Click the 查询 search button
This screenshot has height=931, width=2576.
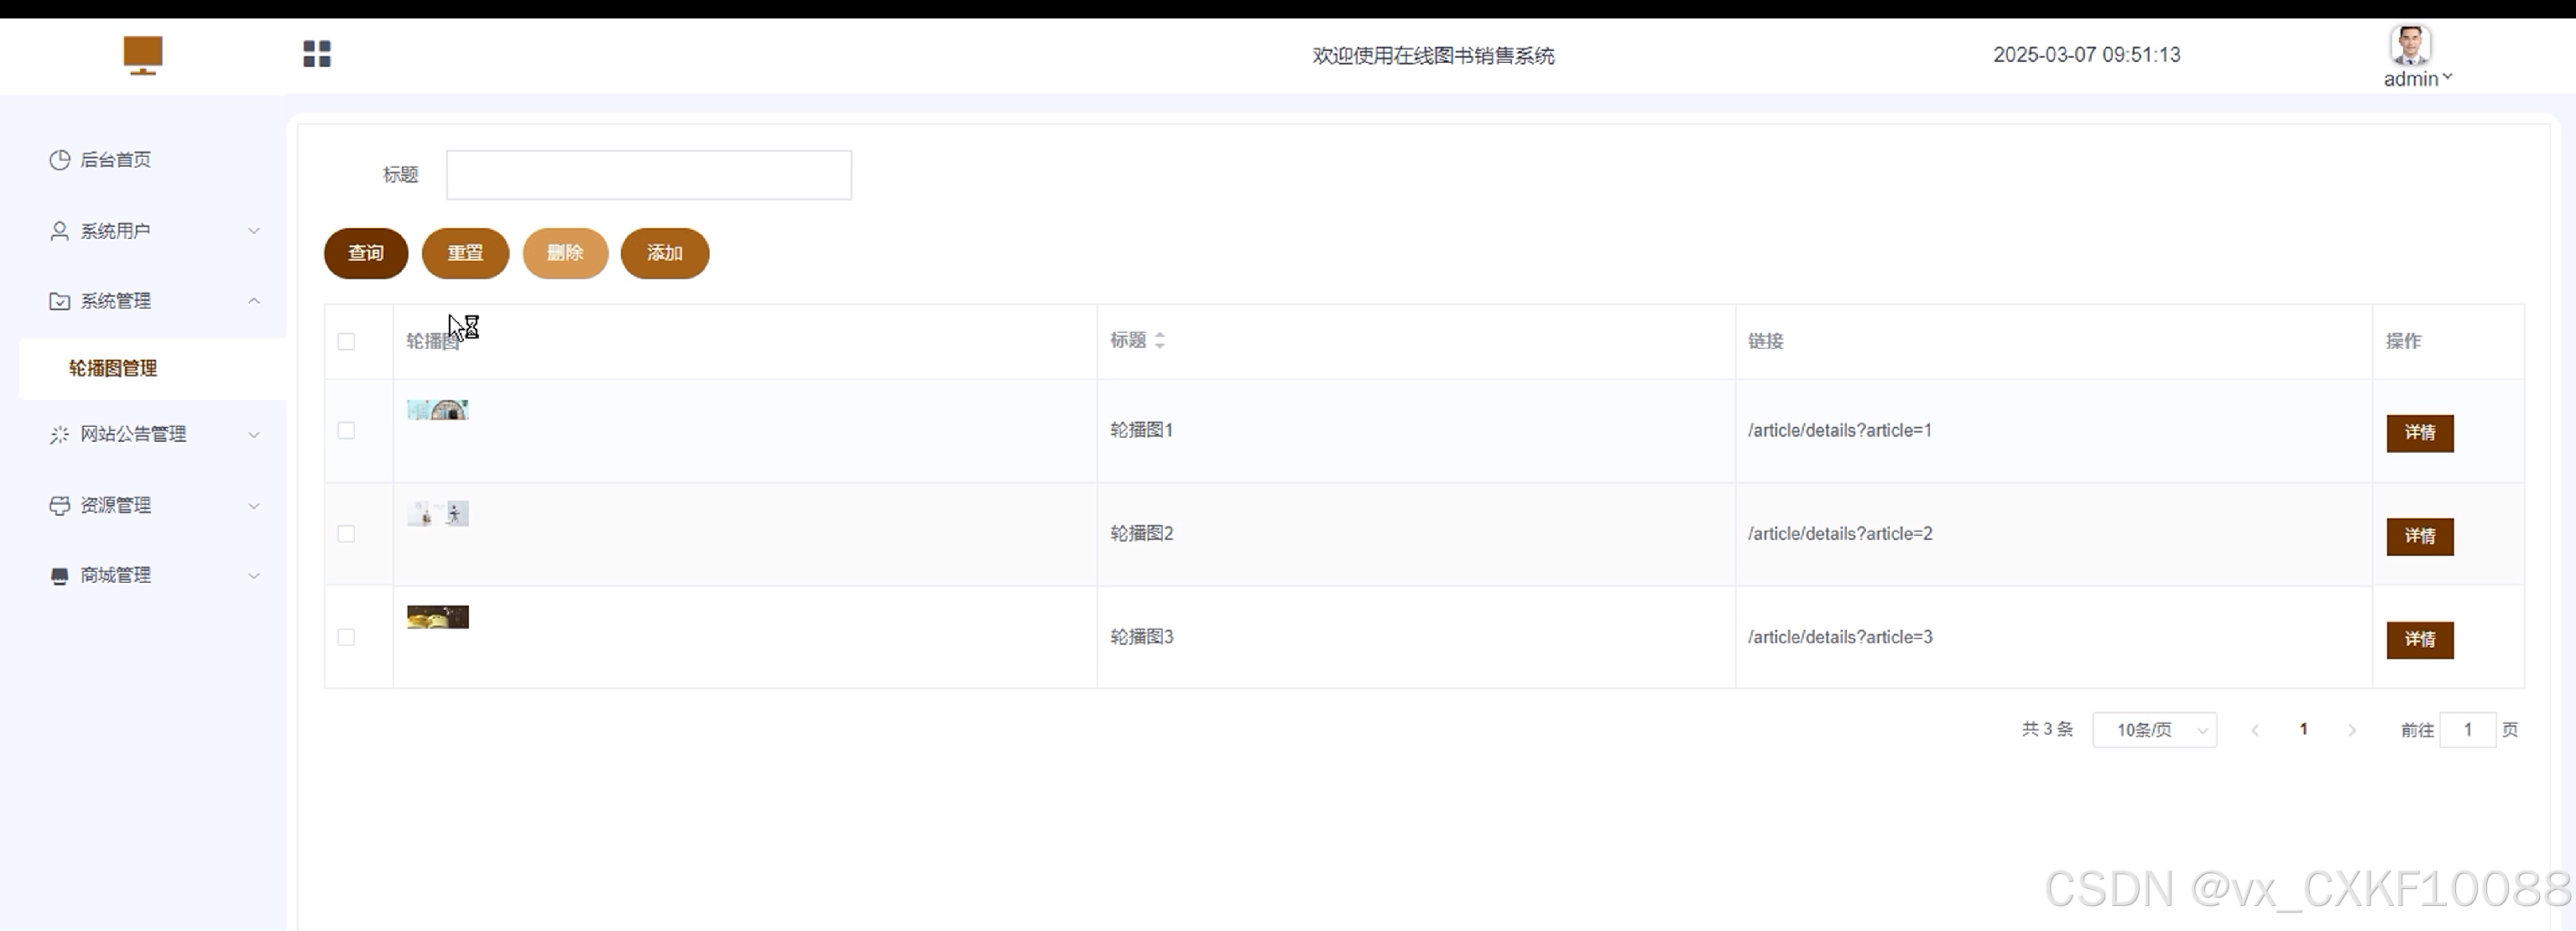coord(366,253)
